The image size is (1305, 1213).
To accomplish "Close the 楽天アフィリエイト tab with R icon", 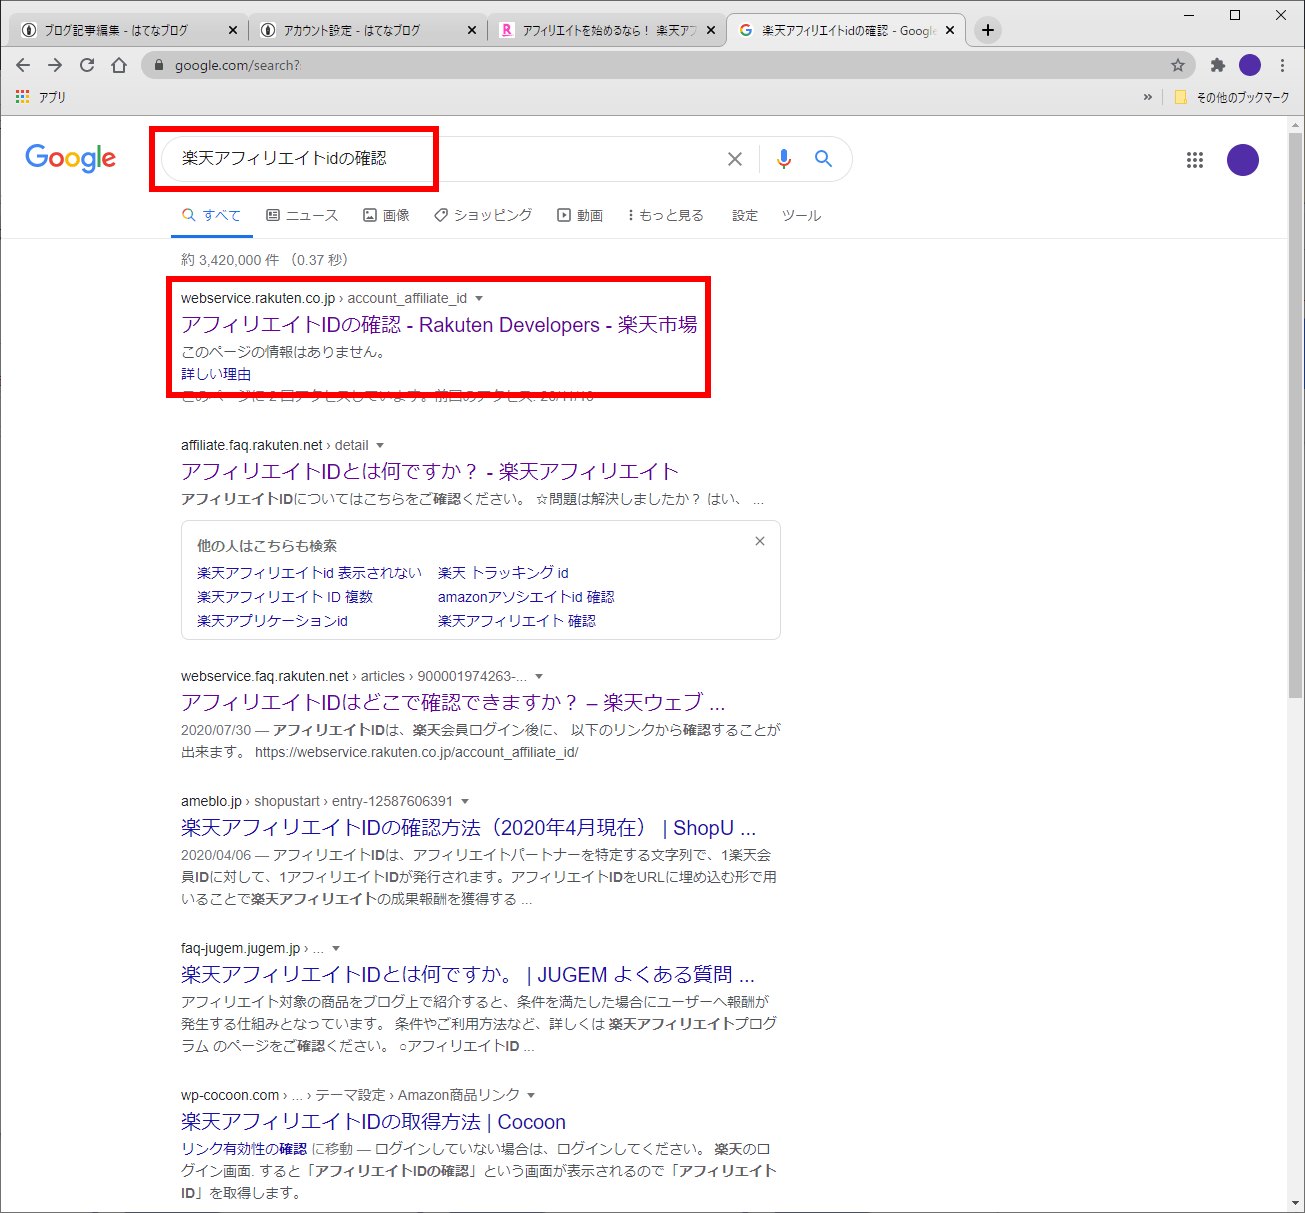I will (x=711, y=30).
